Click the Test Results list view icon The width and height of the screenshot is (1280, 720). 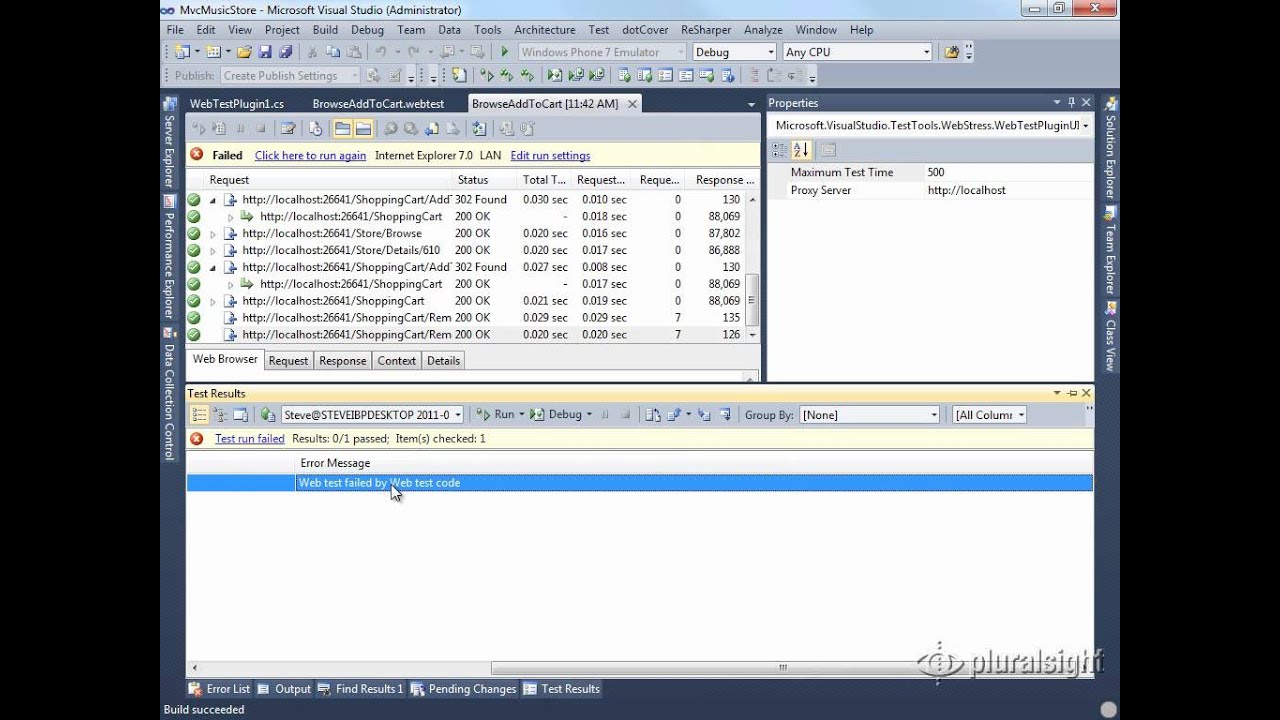pyautogui.click(x=199, y=414)
